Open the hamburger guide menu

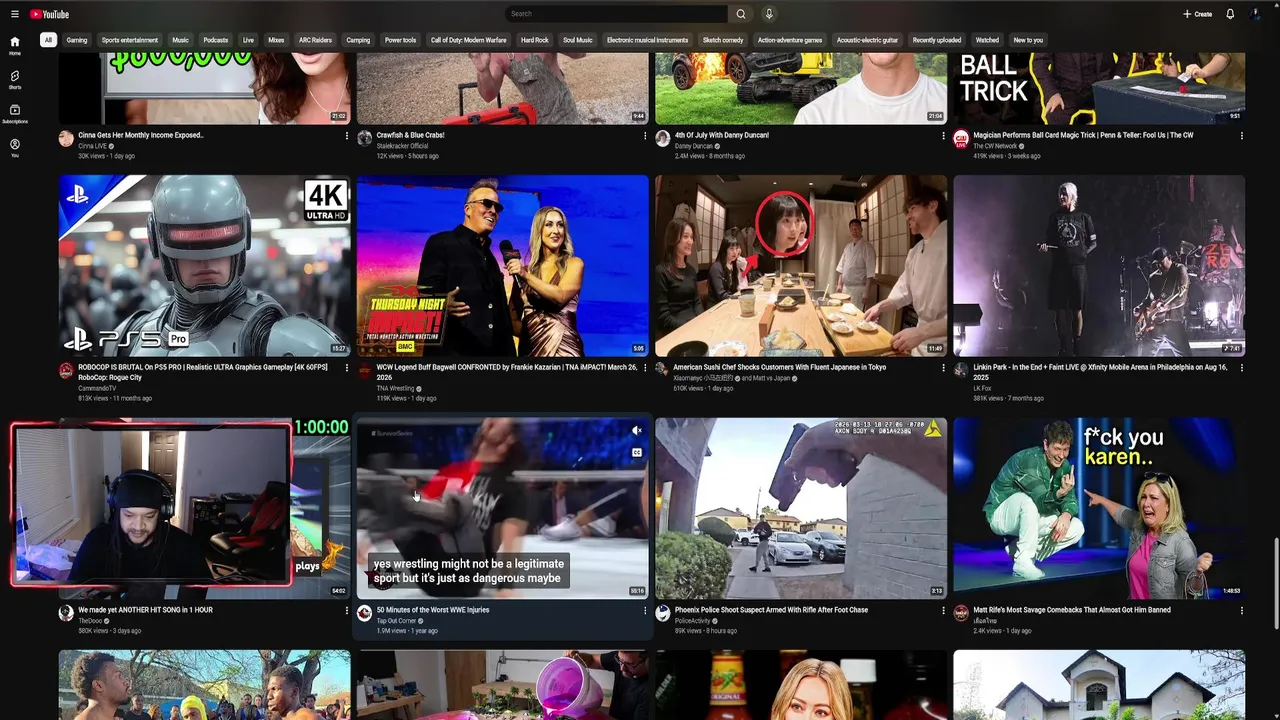pos(14,14)
